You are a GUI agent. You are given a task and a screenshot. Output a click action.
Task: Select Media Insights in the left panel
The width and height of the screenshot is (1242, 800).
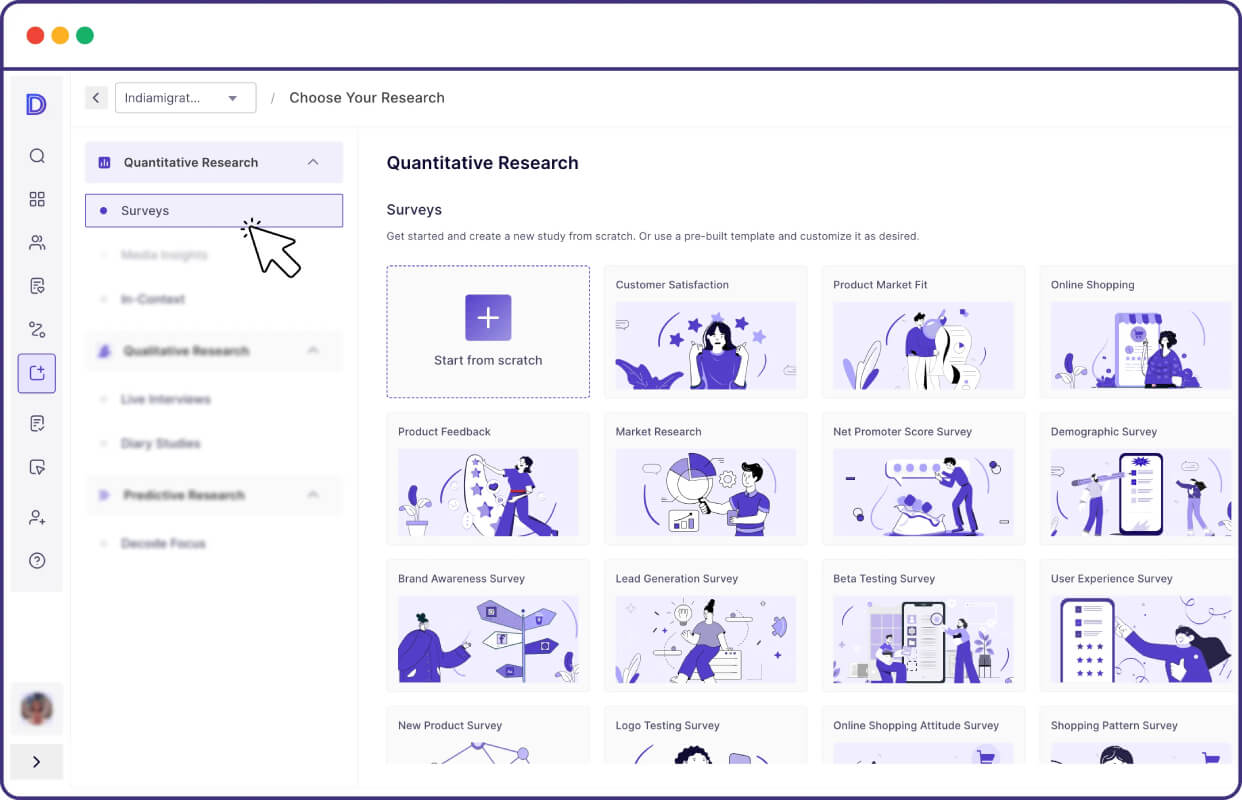[x=164, y=255]
